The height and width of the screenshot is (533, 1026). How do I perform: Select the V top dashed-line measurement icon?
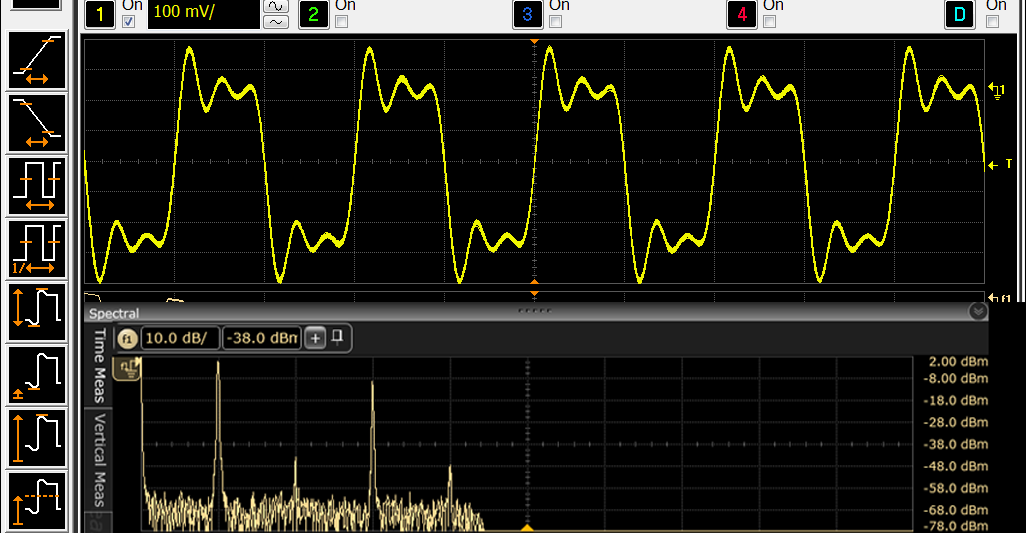tap(37, 500)
